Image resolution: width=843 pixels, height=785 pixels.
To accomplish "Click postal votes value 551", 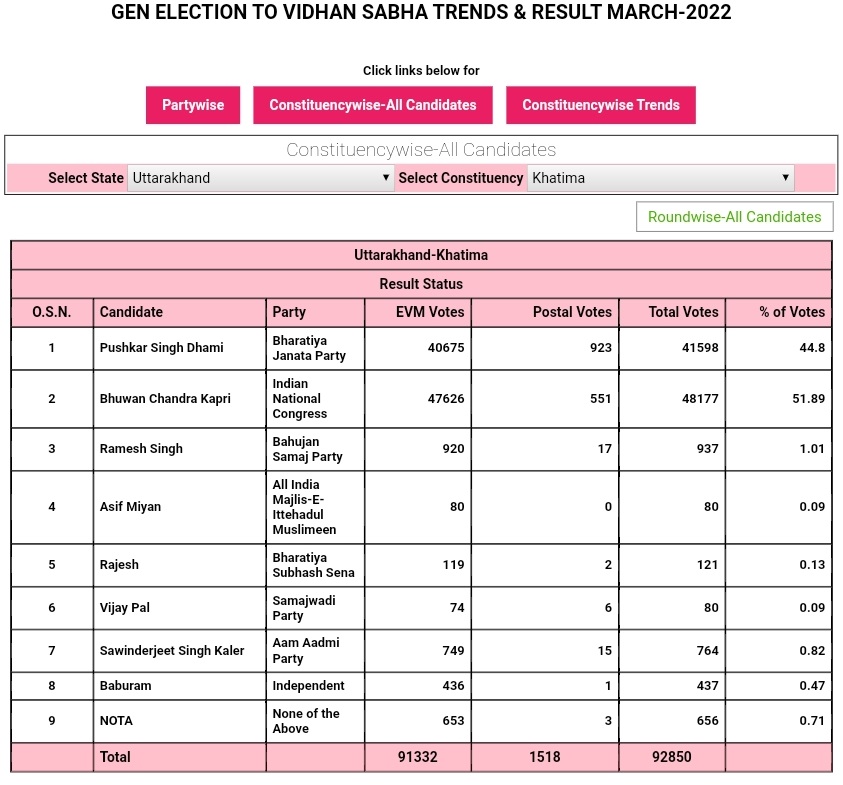I will [601, 398].
